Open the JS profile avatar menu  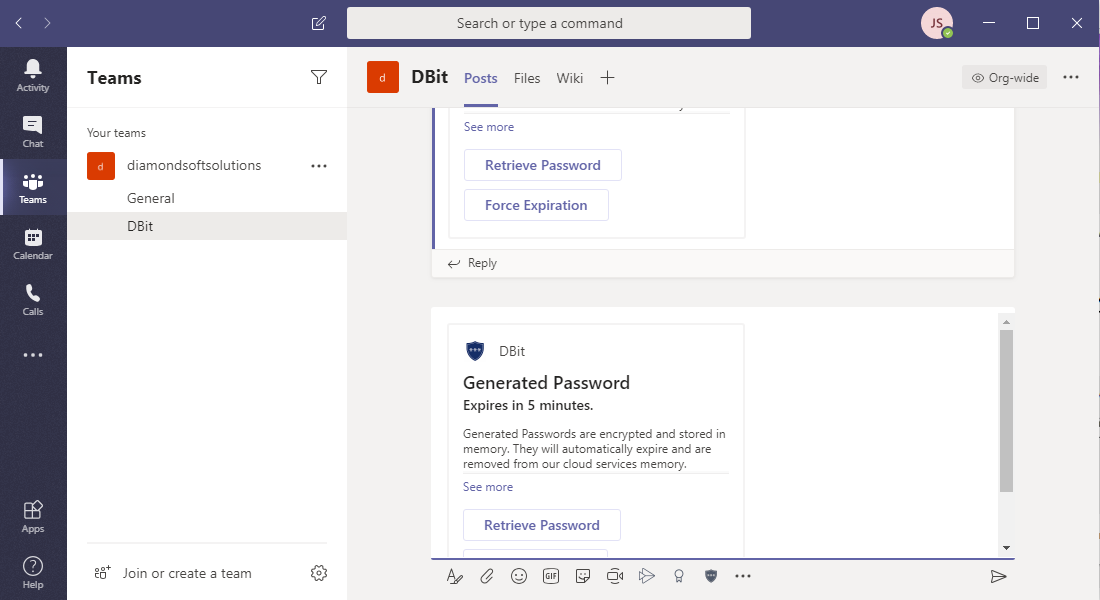[x=937, y=23]
